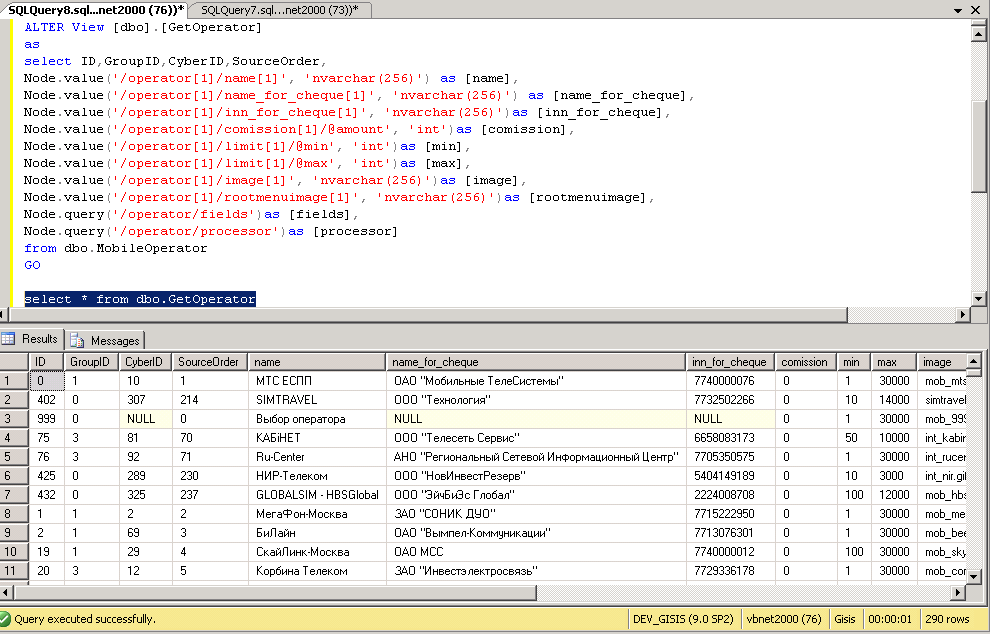The width and height of the screenshot is (990, 634).
Task: Select the CyberID column header
Action: (145, 362)
